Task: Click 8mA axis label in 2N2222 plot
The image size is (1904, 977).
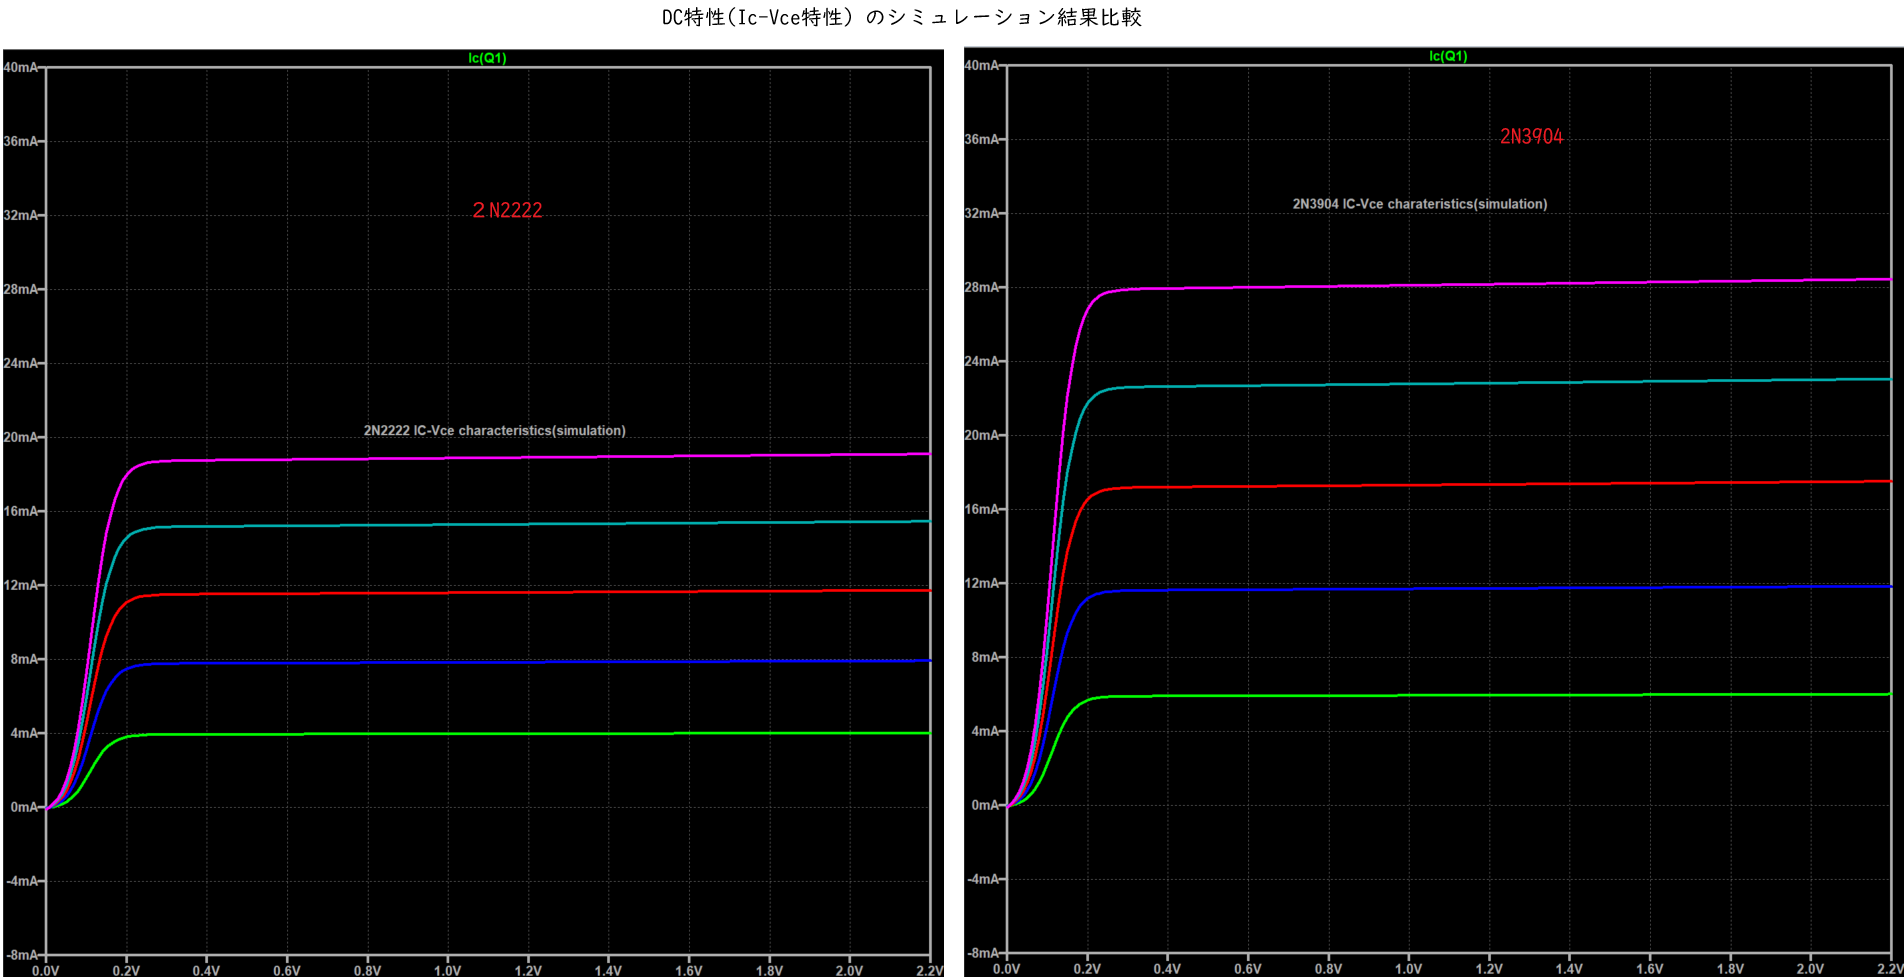Action: coord(24,660)
